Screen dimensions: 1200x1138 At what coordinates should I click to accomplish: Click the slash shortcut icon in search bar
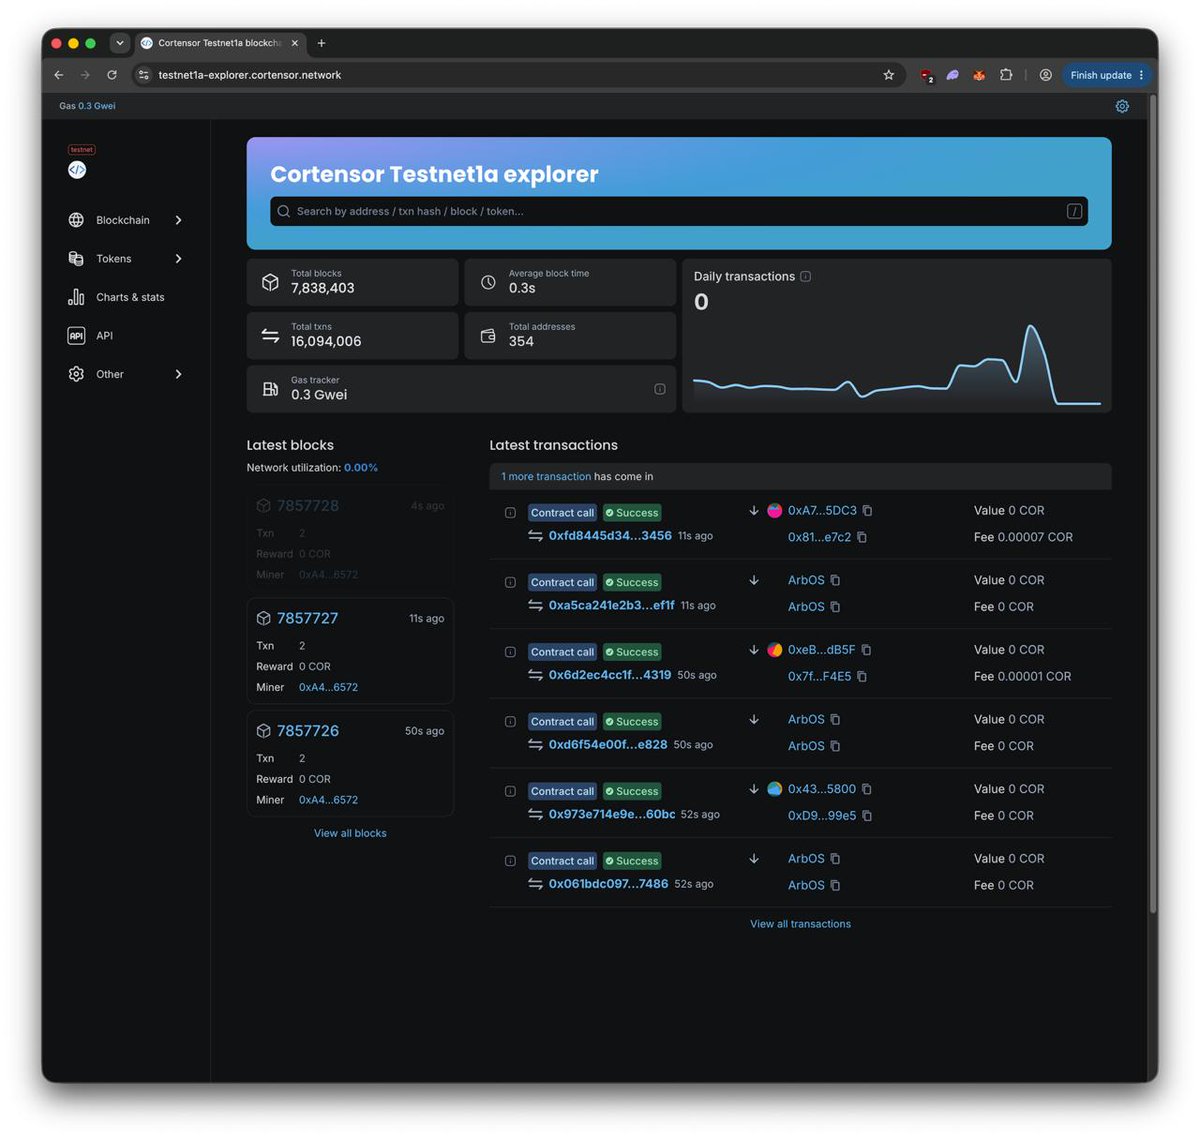click(1074, 211)
